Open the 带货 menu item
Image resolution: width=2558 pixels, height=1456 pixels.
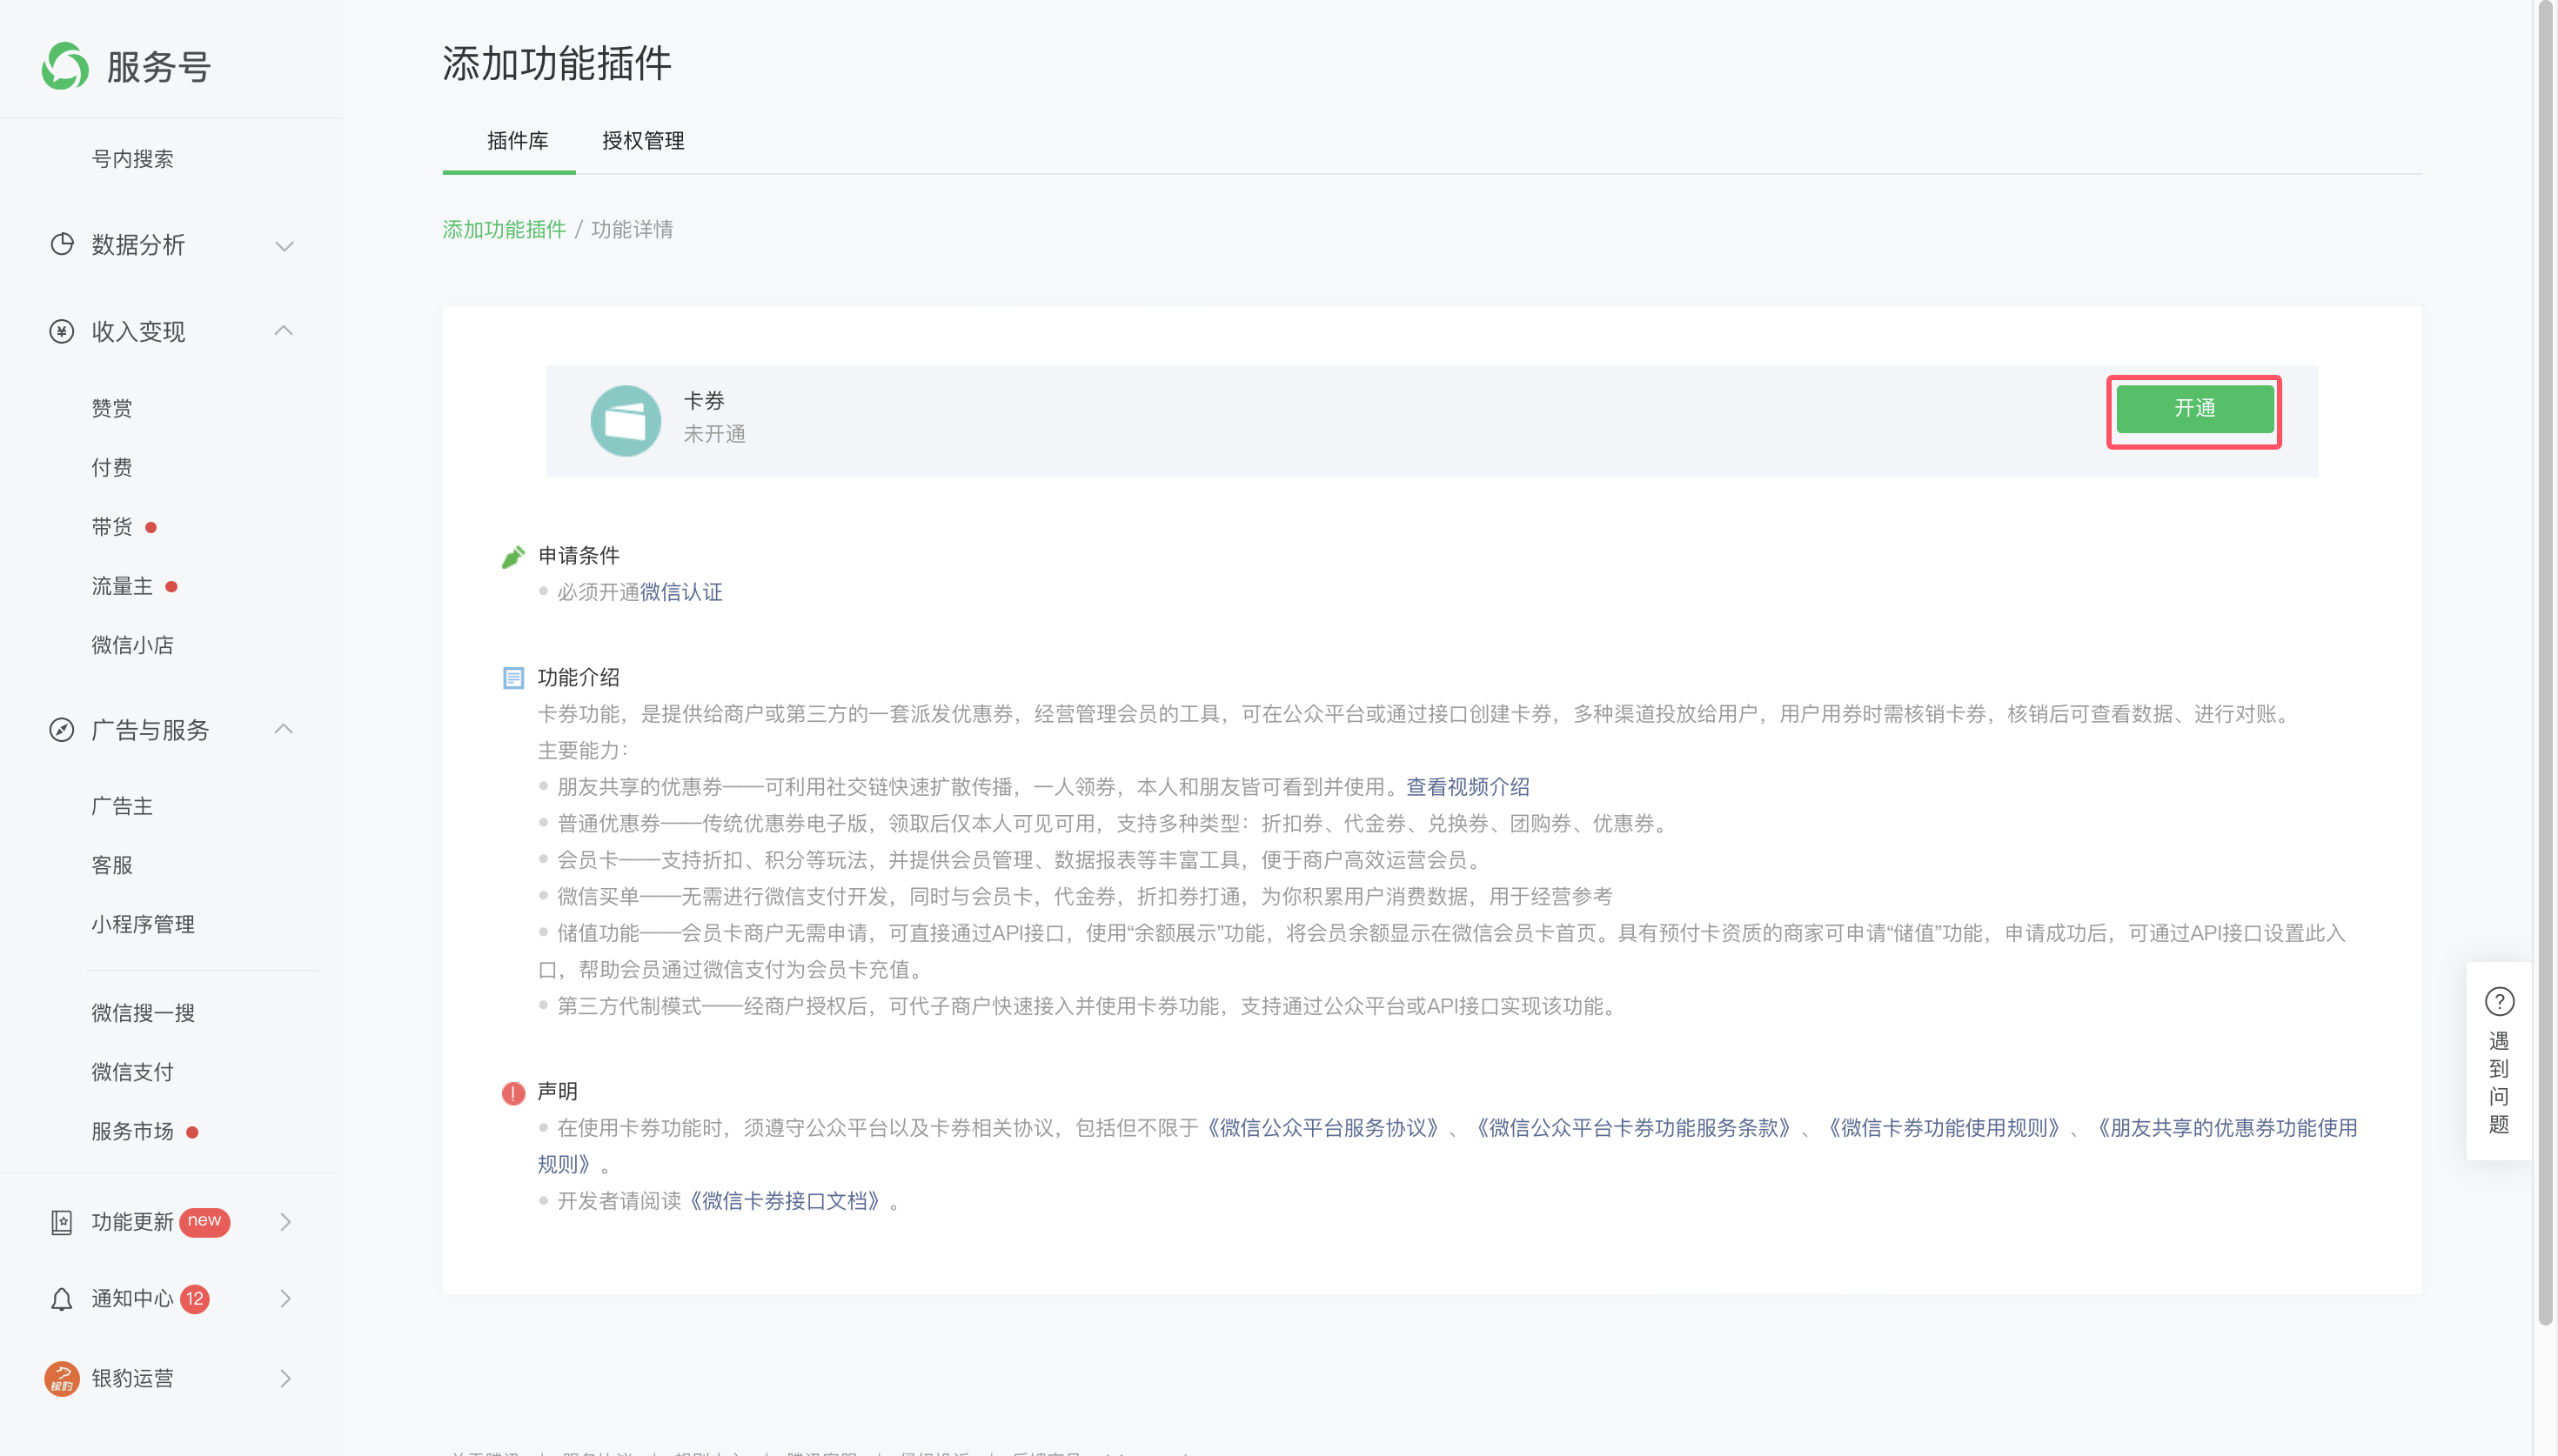[112, 527]
